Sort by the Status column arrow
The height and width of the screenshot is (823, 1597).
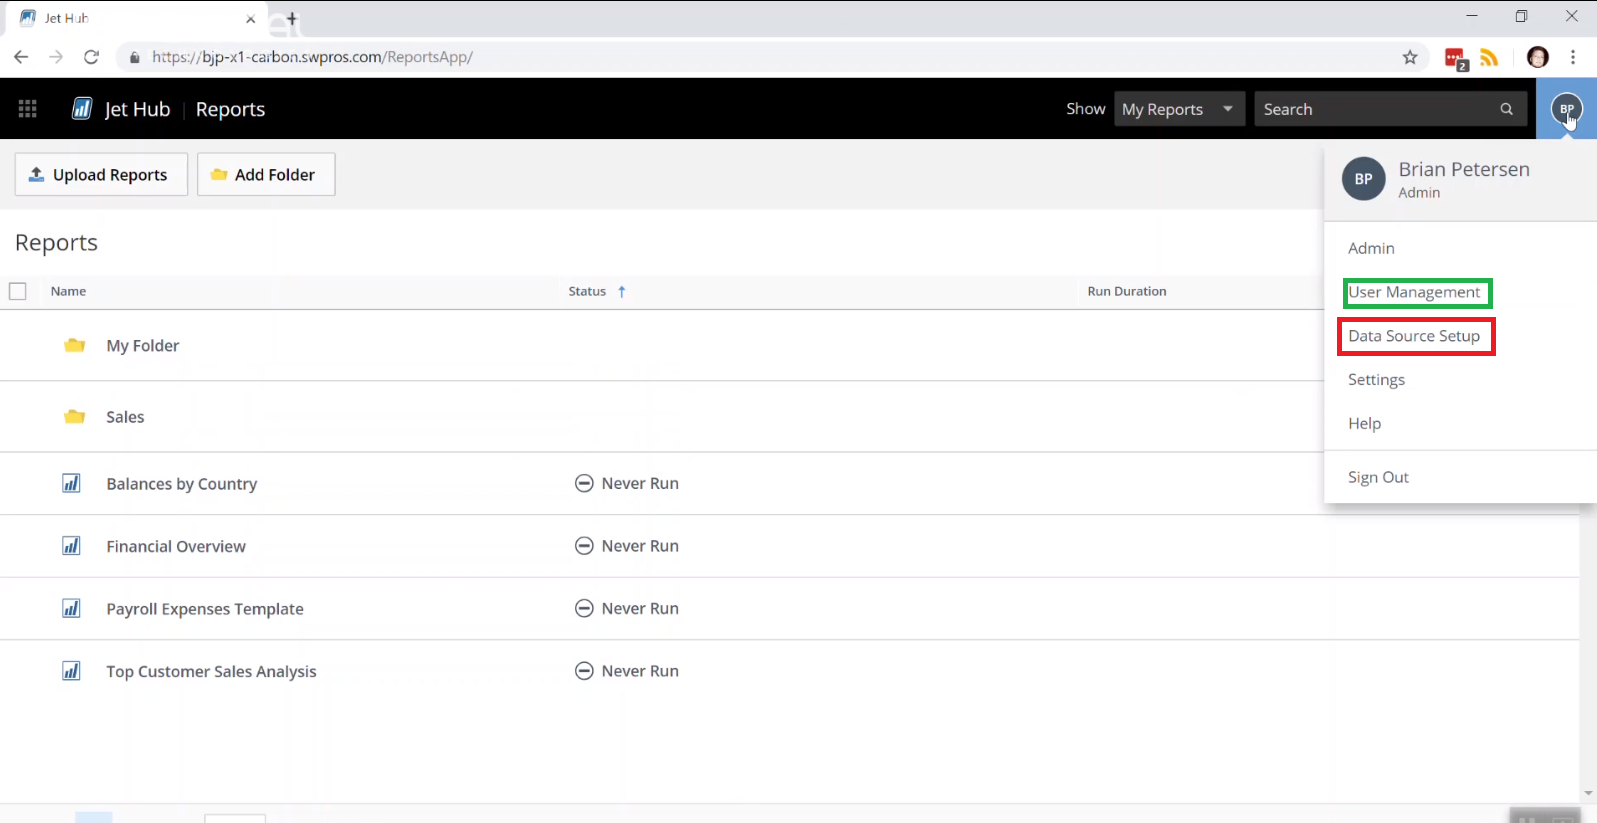(x=622, y=292)
